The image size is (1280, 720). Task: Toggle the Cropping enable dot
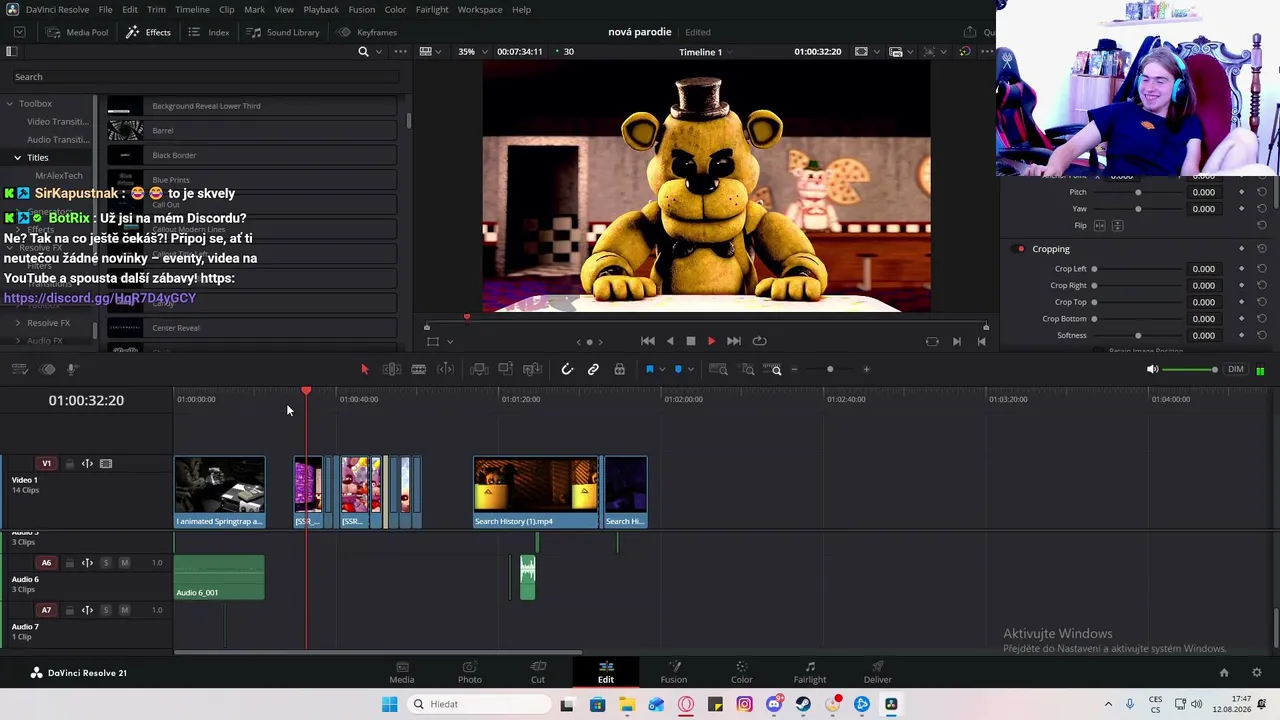click(x=1020, y=249)
